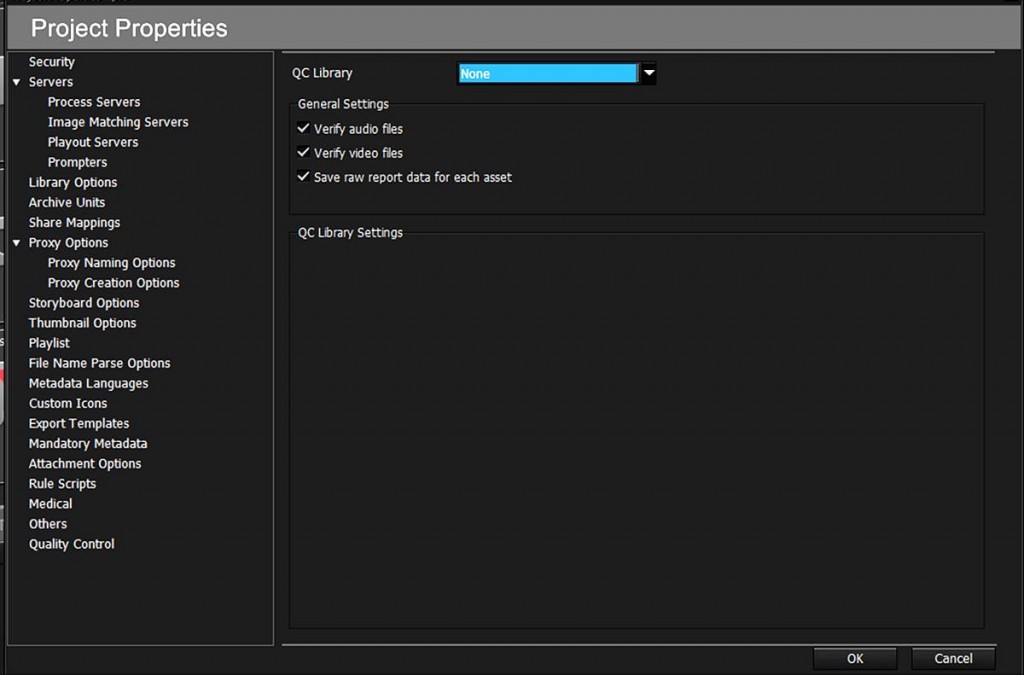Select Thumbnail Options
Viewport: 1024px width, 675px height.
pos(82,323)
